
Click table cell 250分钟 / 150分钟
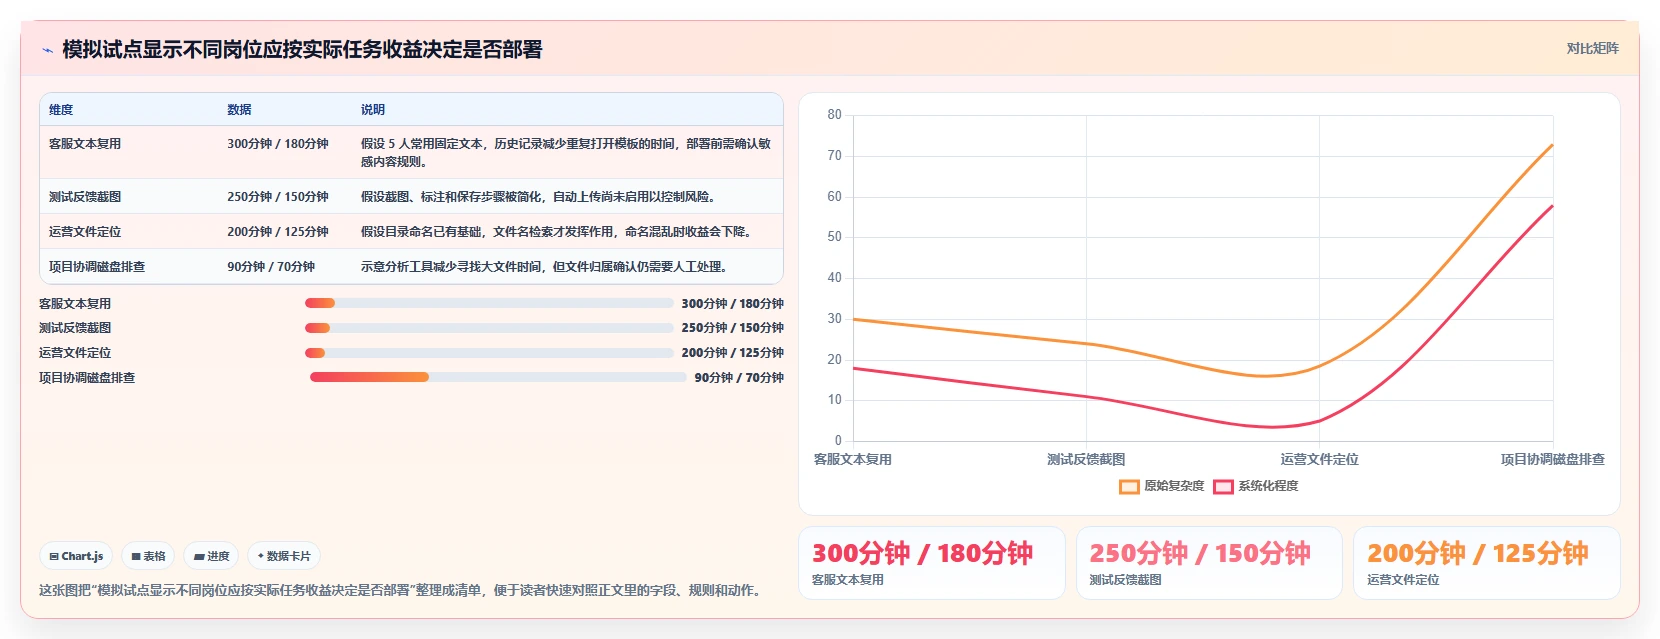tap(278, 197)
